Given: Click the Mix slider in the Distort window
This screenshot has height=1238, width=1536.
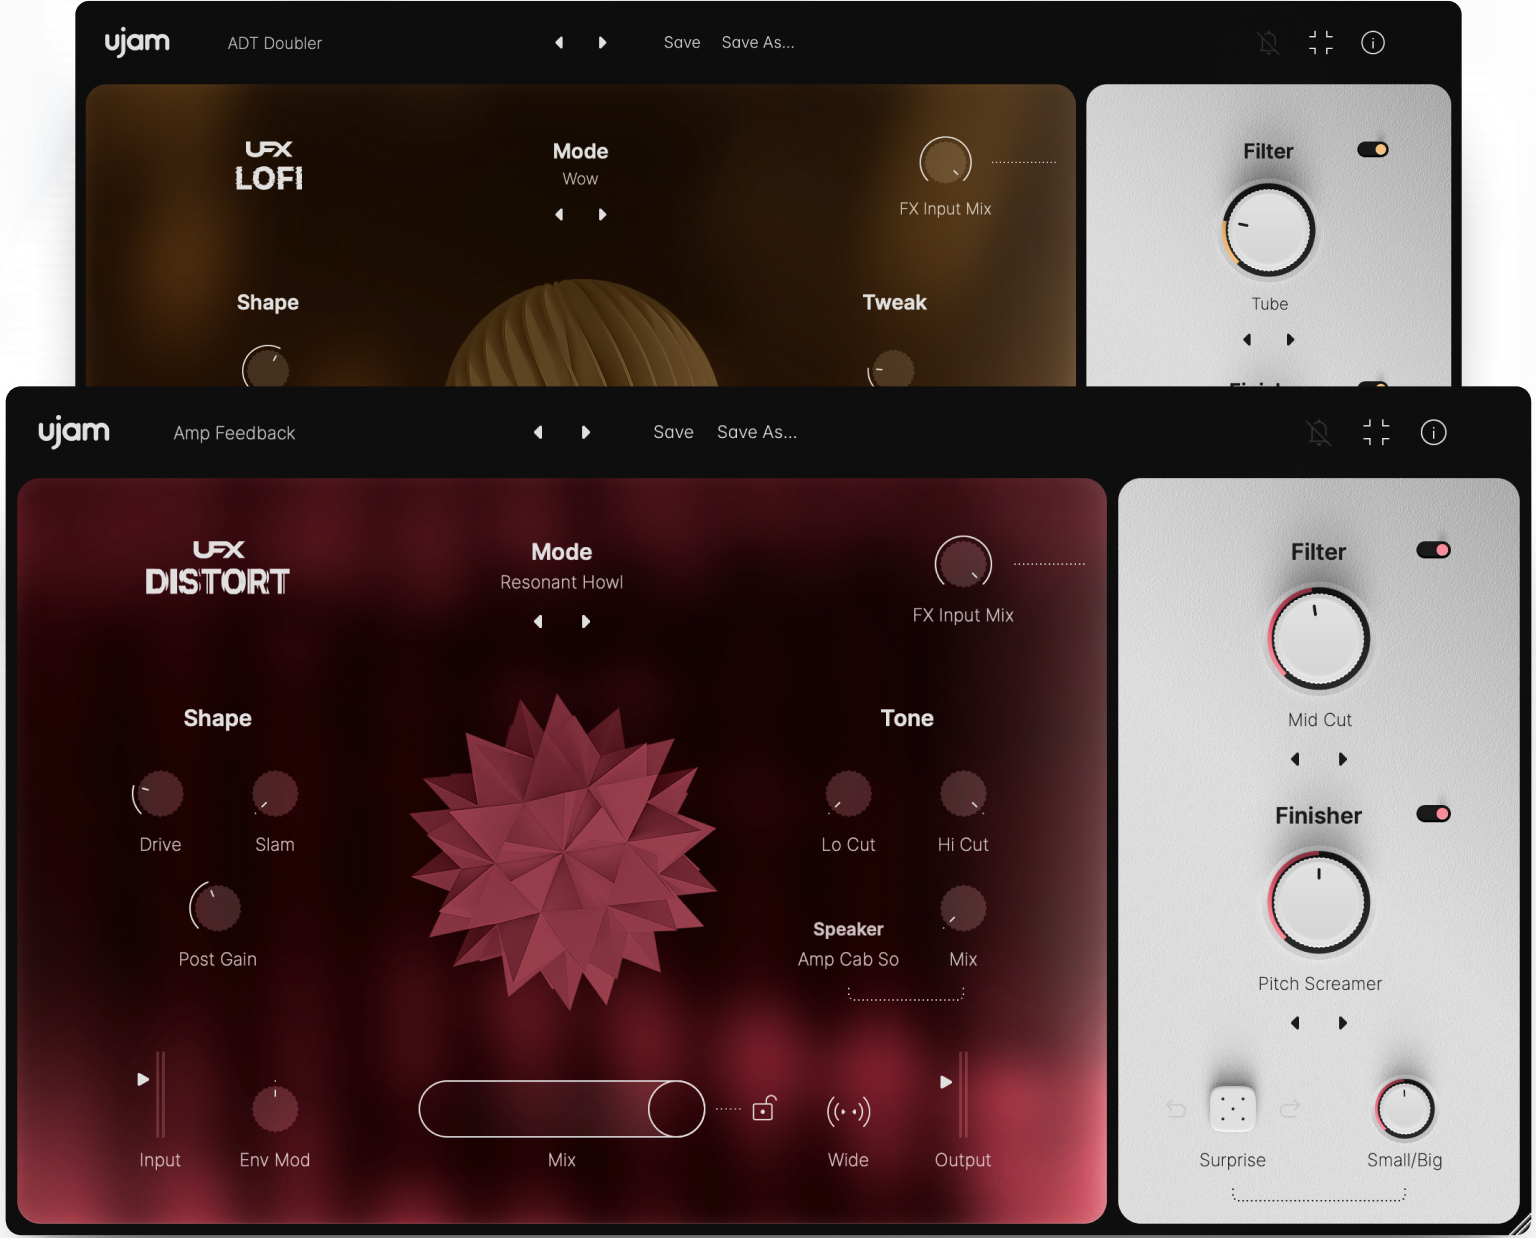Looking at the screenshot, I should pos(560,1110).
